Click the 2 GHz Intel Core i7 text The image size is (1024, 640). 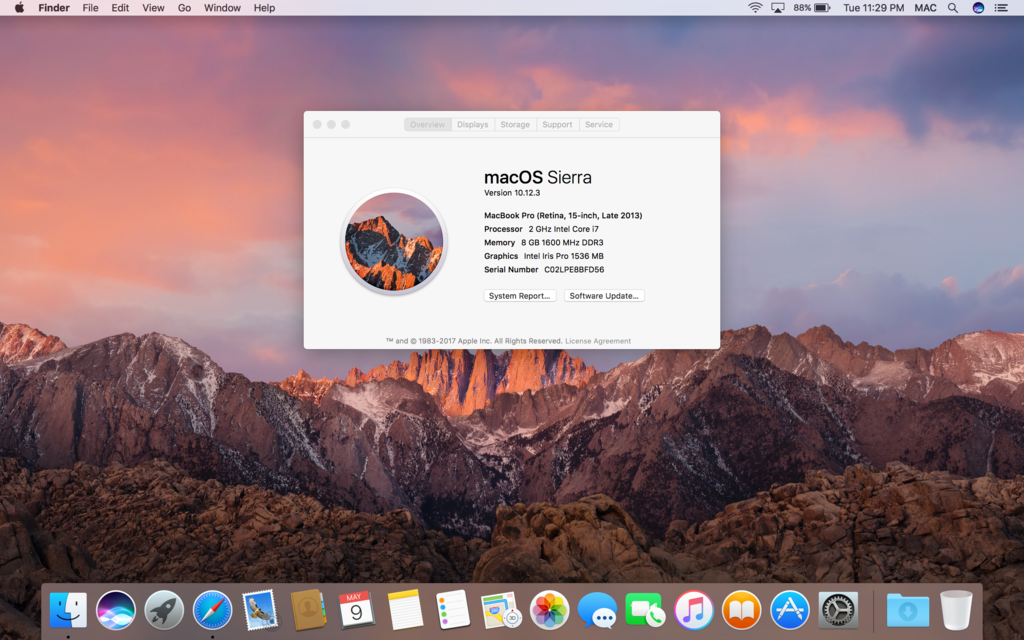(564, 229)
